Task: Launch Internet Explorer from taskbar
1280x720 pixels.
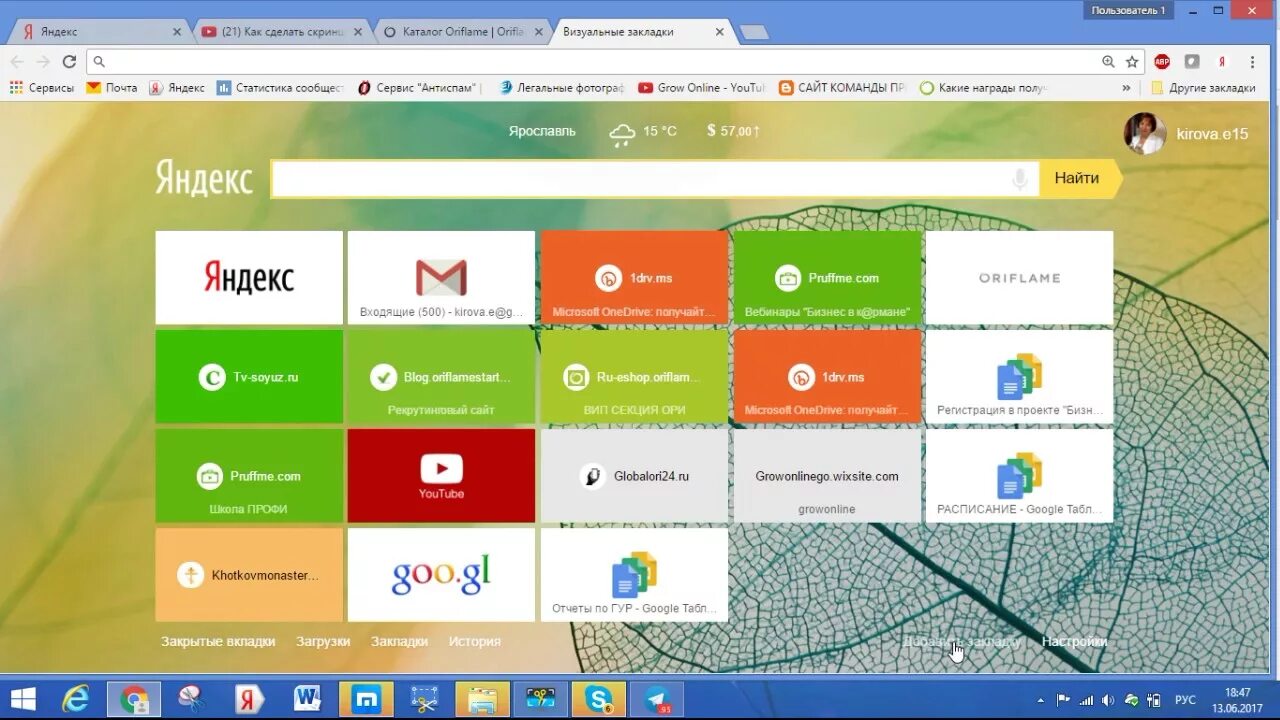Action: (76, 700)
